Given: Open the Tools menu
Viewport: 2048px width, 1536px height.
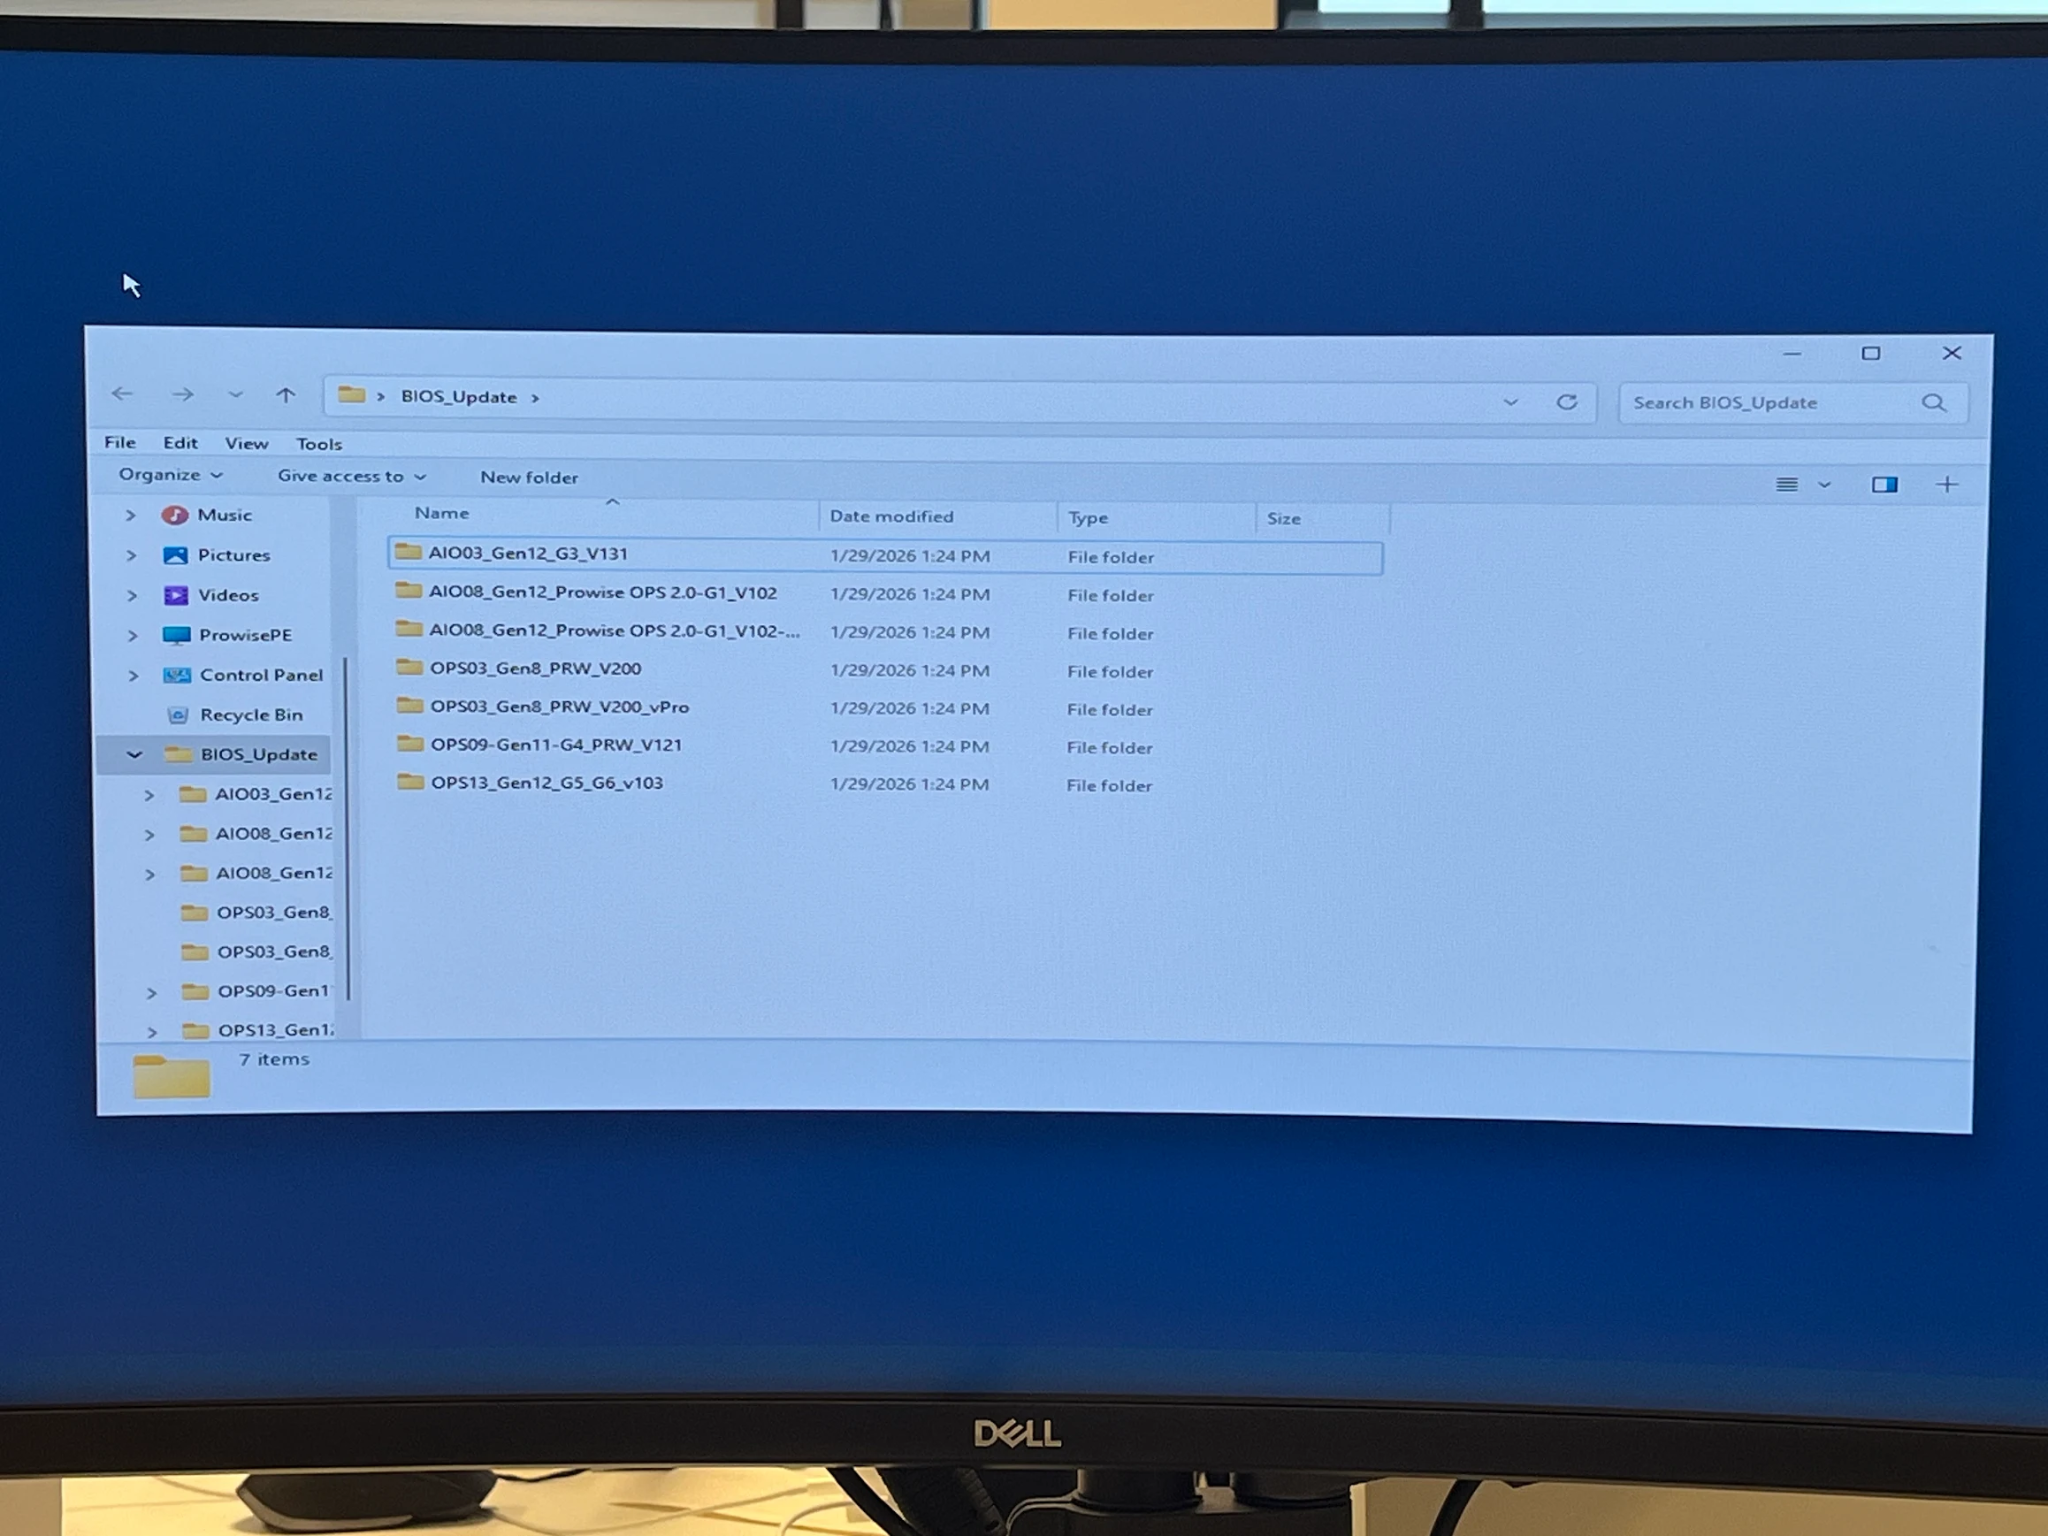Looking at the screenshot, I should 318,444.
